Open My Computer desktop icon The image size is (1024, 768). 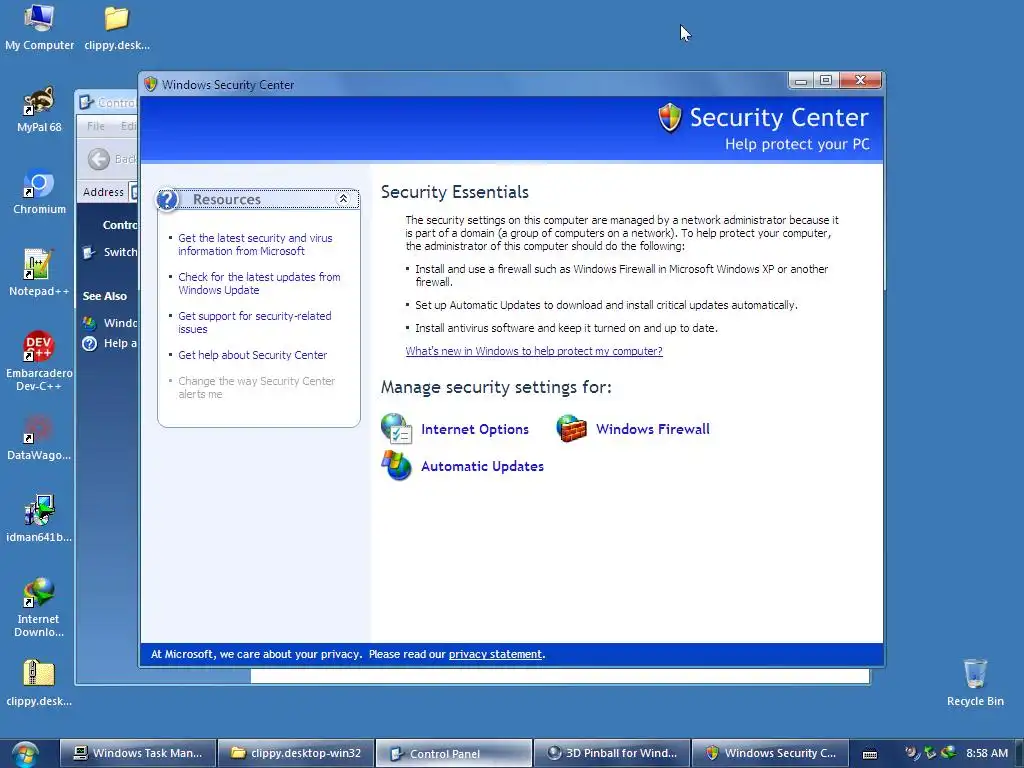[x=39, y=27]
